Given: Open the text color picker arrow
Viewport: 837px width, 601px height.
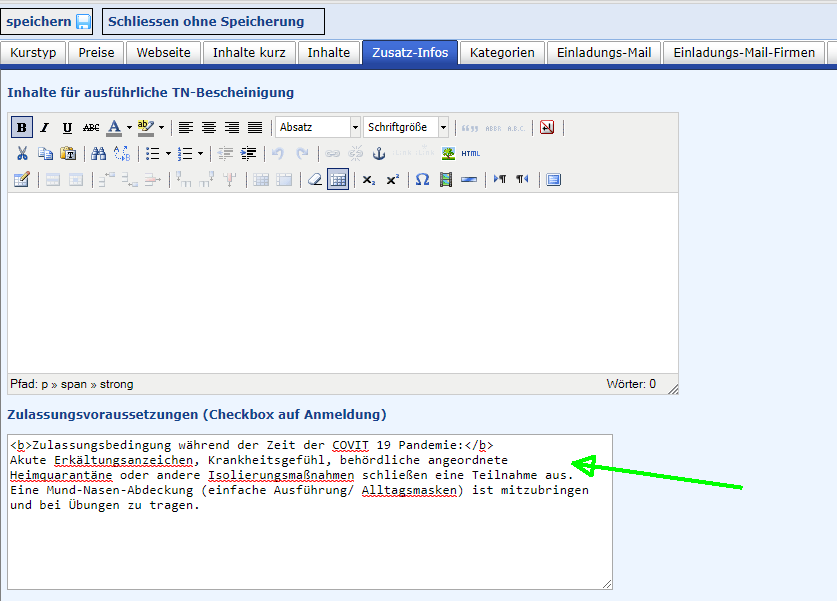Looking at the screenshot, I should tap(129, 128).
